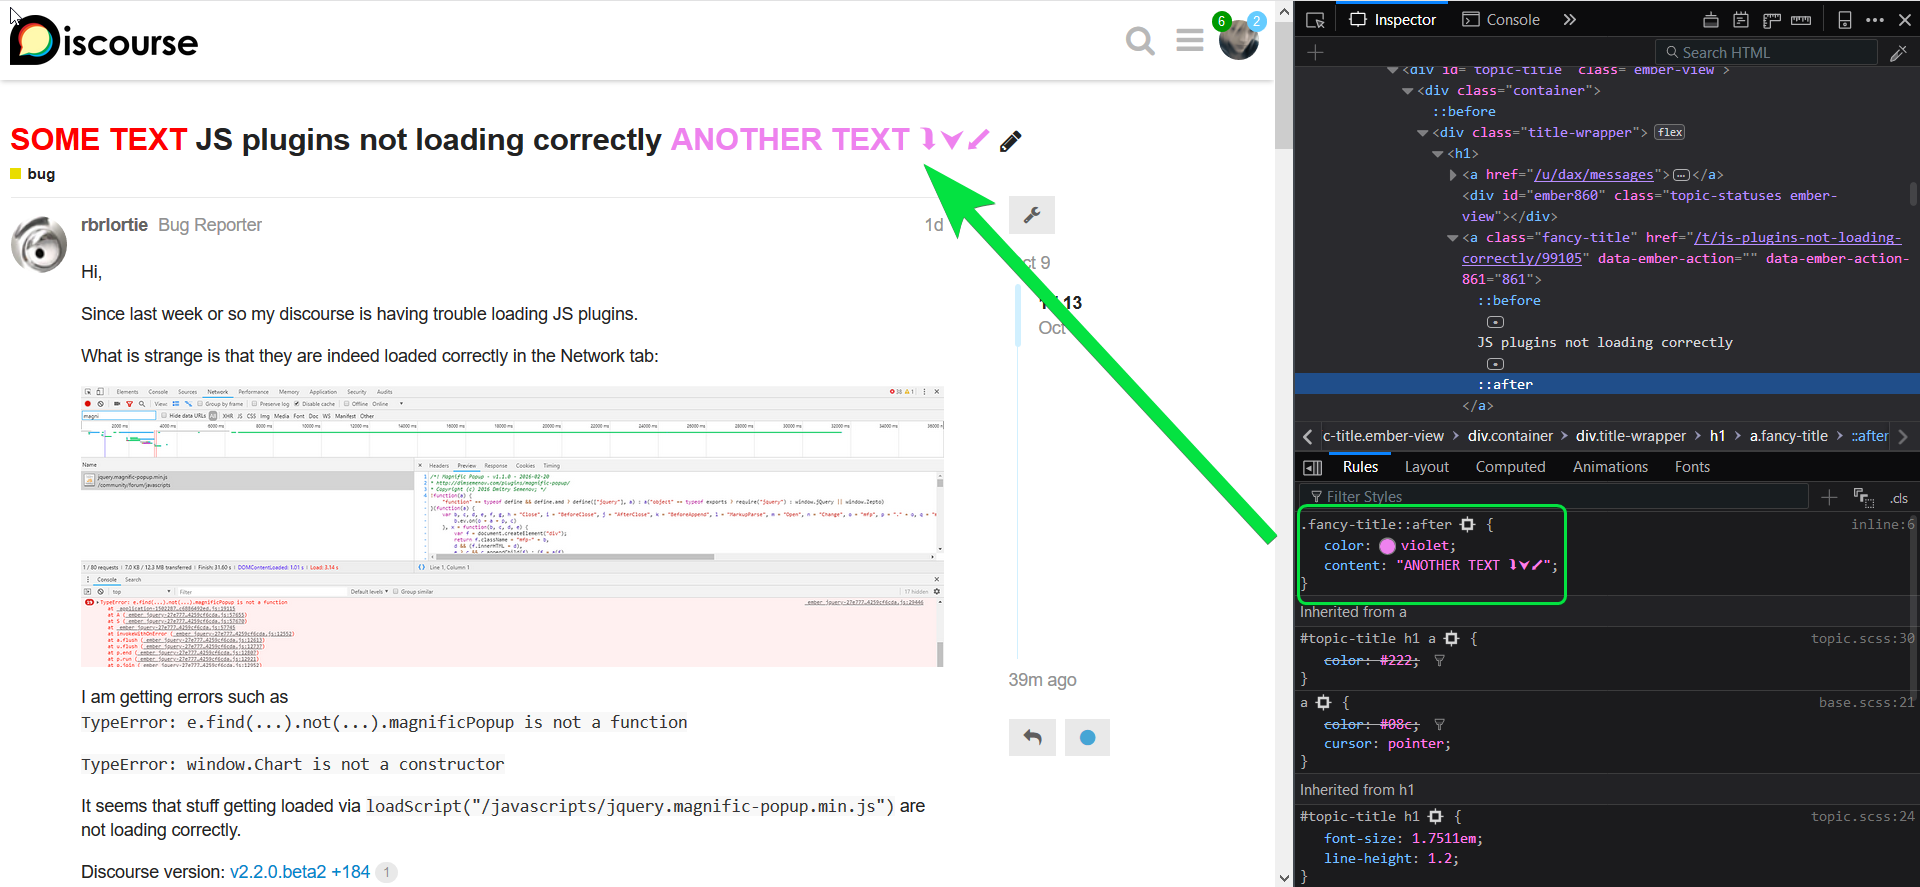Image resolution: width=1920 pixels, height=887 pixels.
Task: Toggle responsive design mode icon
Action: pos(1845,20)
